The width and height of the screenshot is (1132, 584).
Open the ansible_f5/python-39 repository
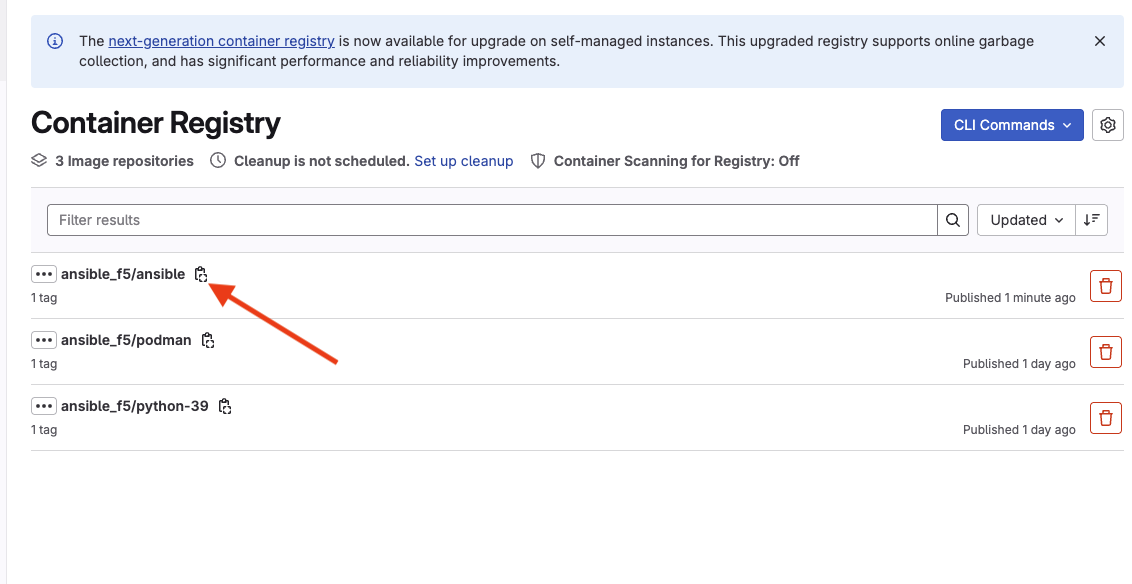pos(134,406)
